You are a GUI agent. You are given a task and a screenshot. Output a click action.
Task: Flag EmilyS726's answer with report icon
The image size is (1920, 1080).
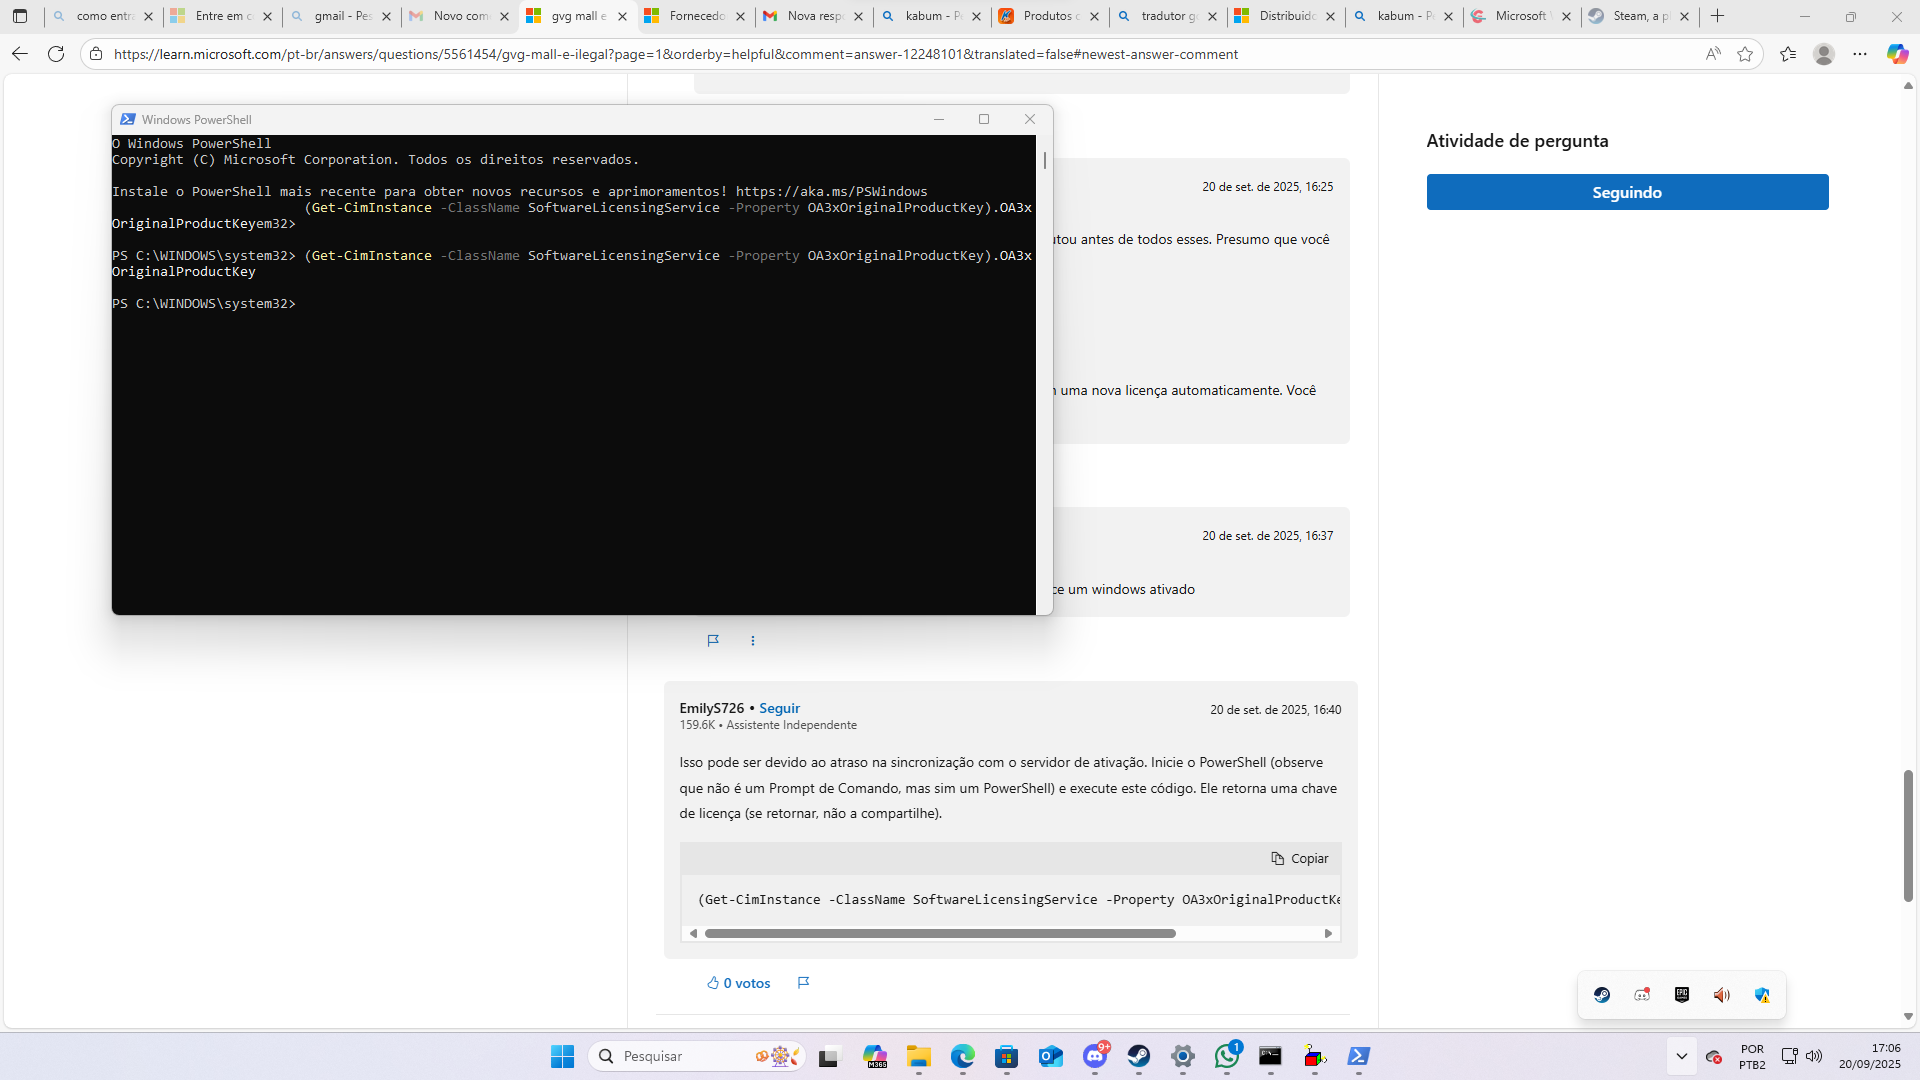pyautogui.click(x=803, y=983)
